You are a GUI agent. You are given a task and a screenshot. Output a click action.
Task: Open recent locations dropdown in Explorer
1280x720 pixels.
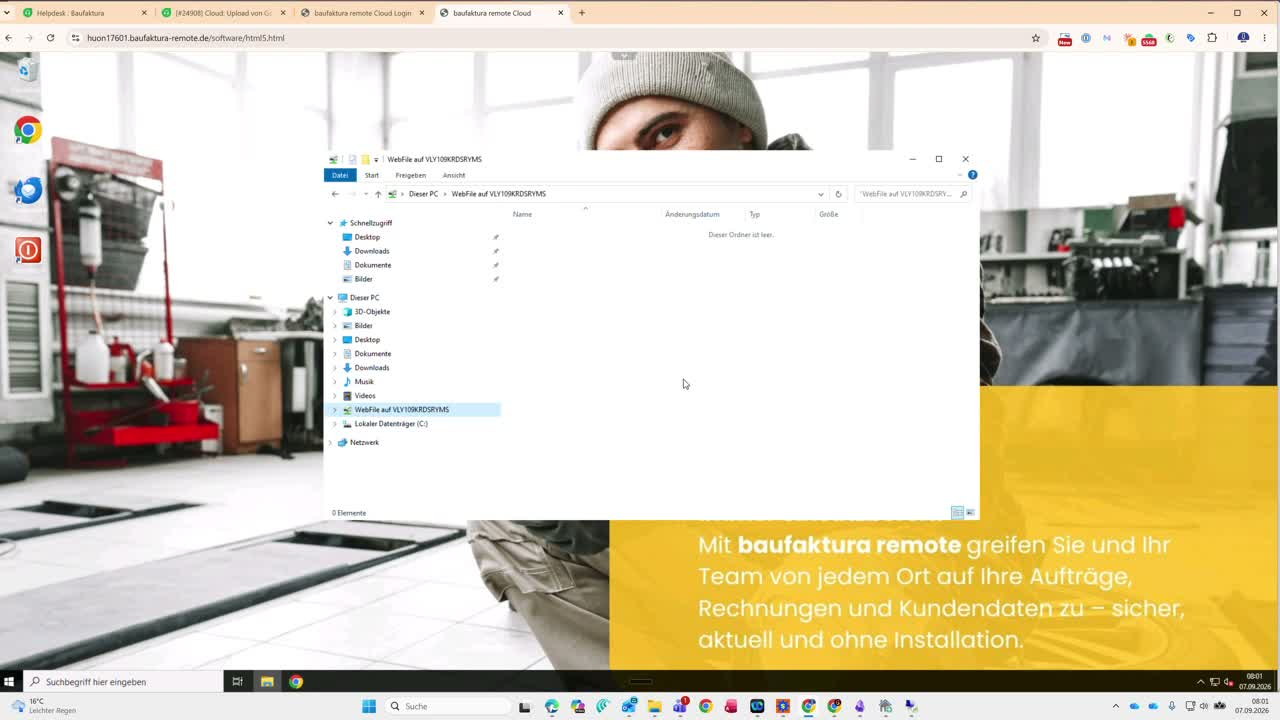click(366, 194)
